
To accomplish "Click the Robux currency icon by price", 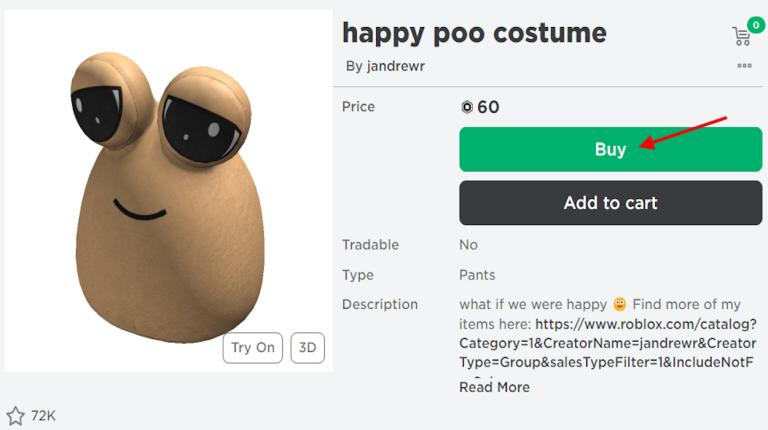I will [466, 107].
